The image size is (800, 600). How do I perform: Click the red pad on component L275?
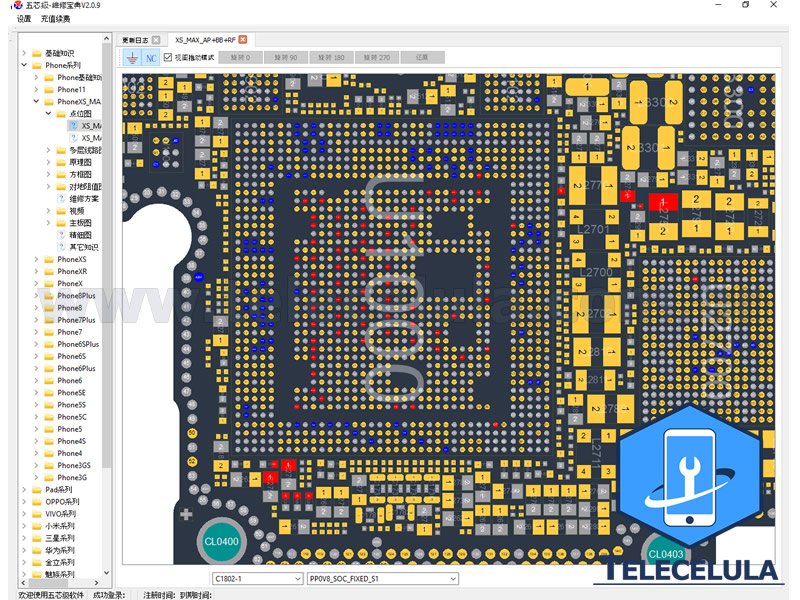coord(663,202)
